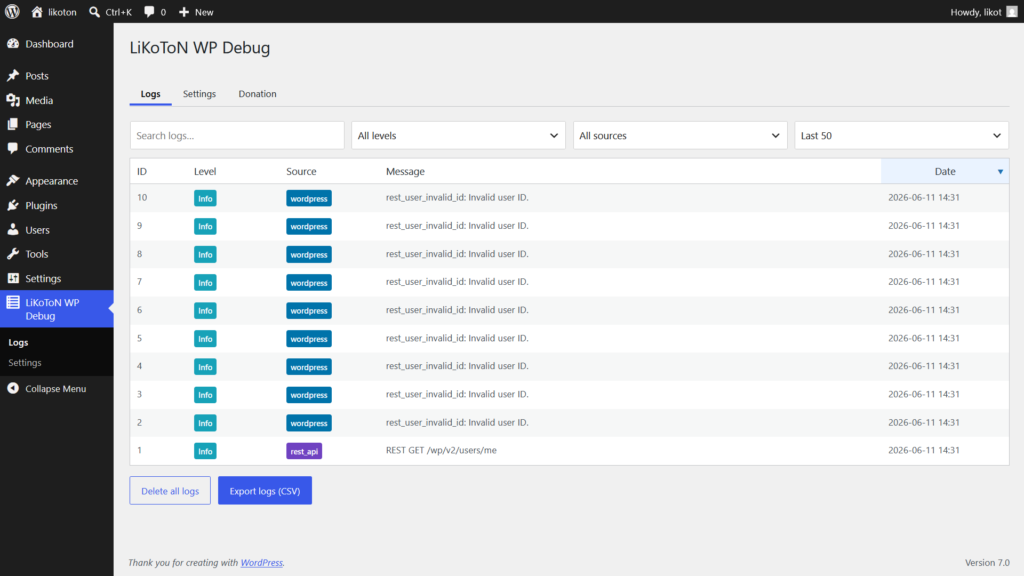Image resolution: width=1024 pixels, height=576 pixels.
Task: Sort by the Message column header
Action: click(x=405, y=171)
